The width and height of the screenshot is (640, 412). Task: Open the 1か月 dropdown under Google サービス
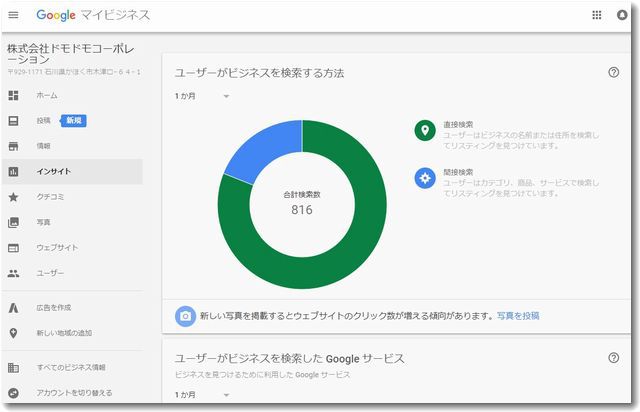202,395
